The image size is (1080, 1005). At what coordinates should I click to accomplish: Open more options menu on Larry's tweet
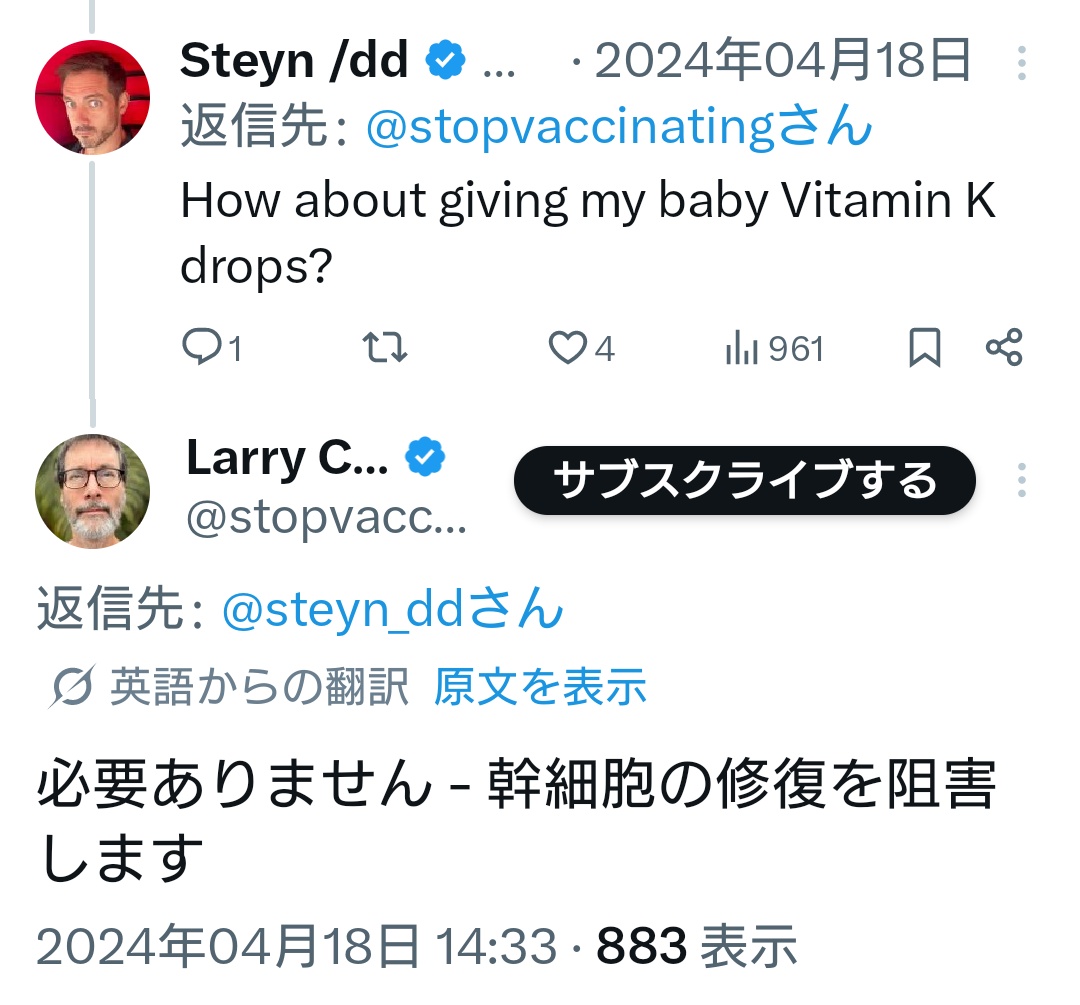(x=1021, y=480)
